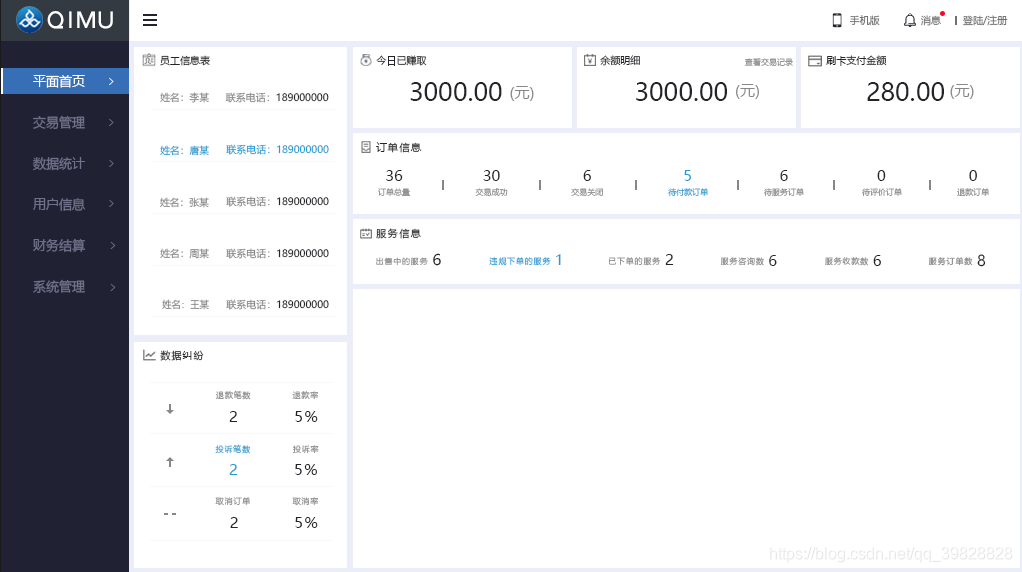Open the notification bell icon
This screenshot has height=572, width=1022.
909,21
